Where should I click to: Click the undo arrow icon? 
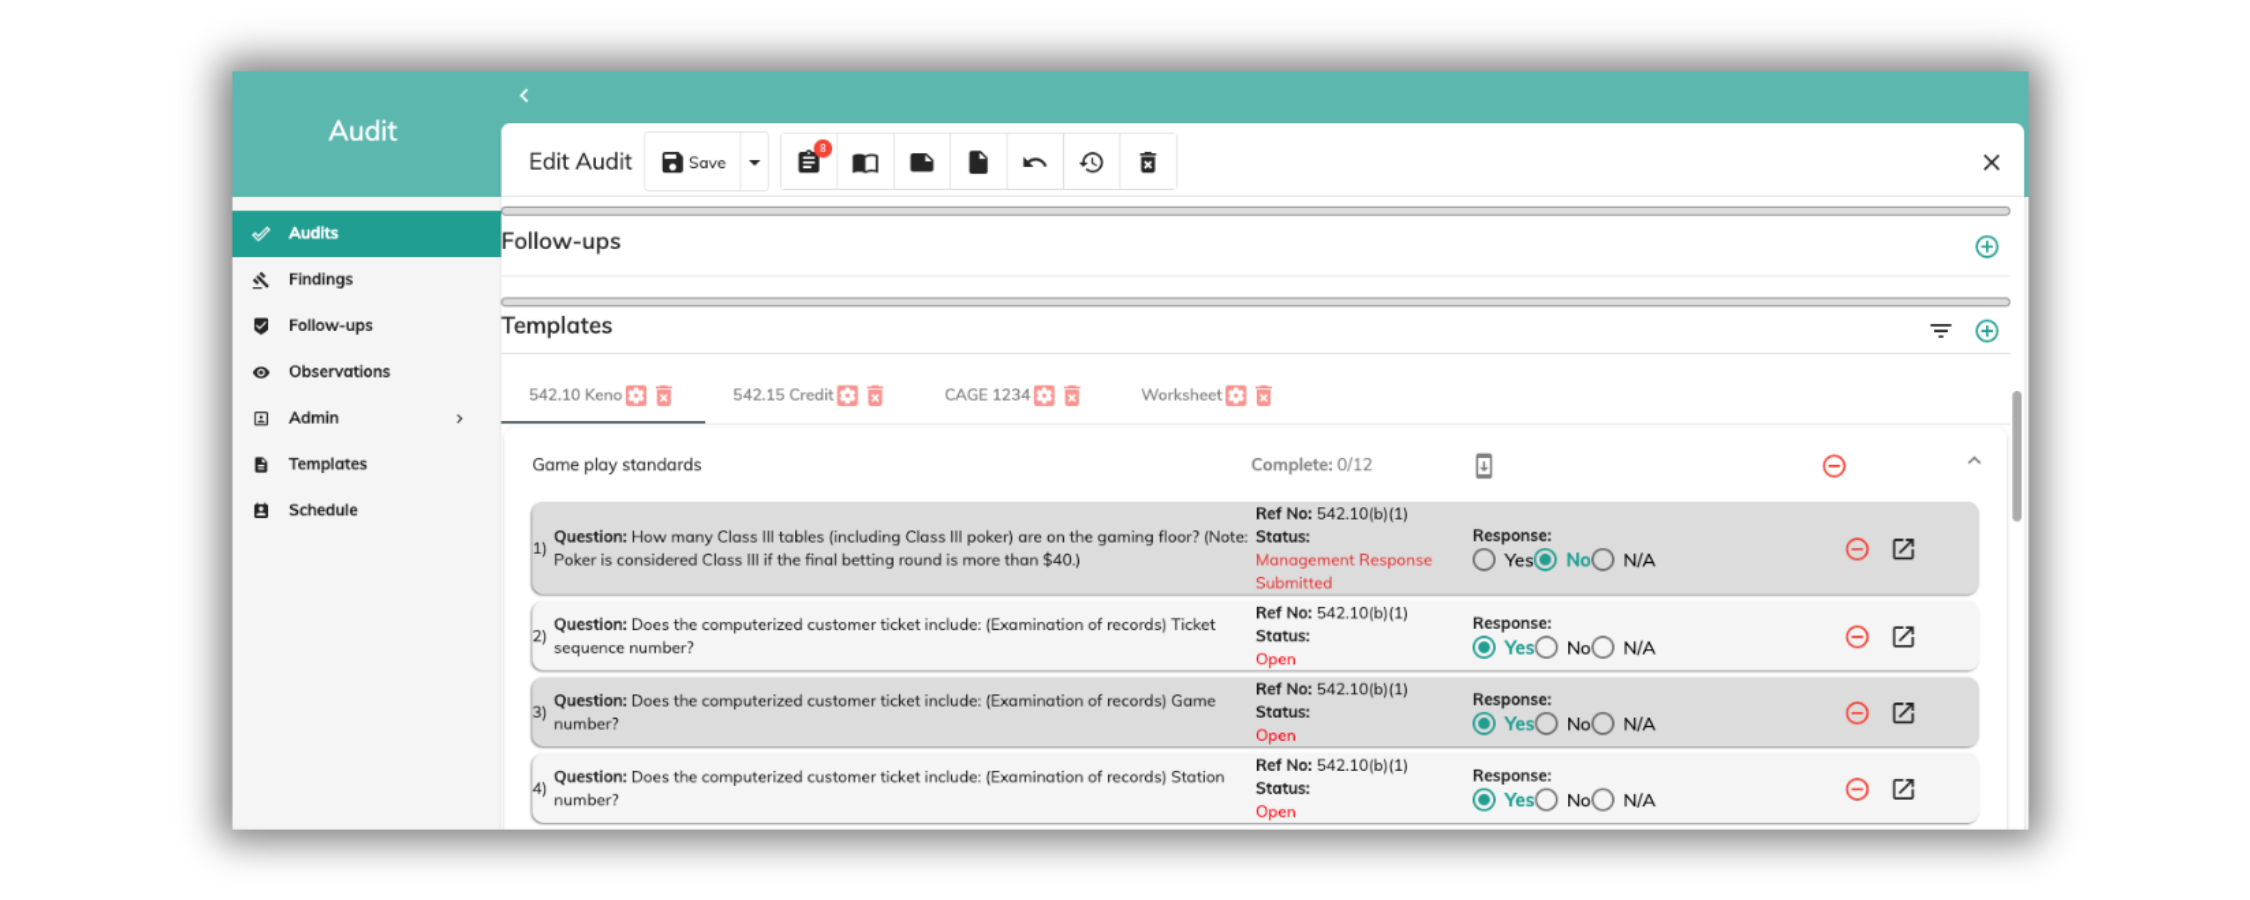click(1034, 162)
